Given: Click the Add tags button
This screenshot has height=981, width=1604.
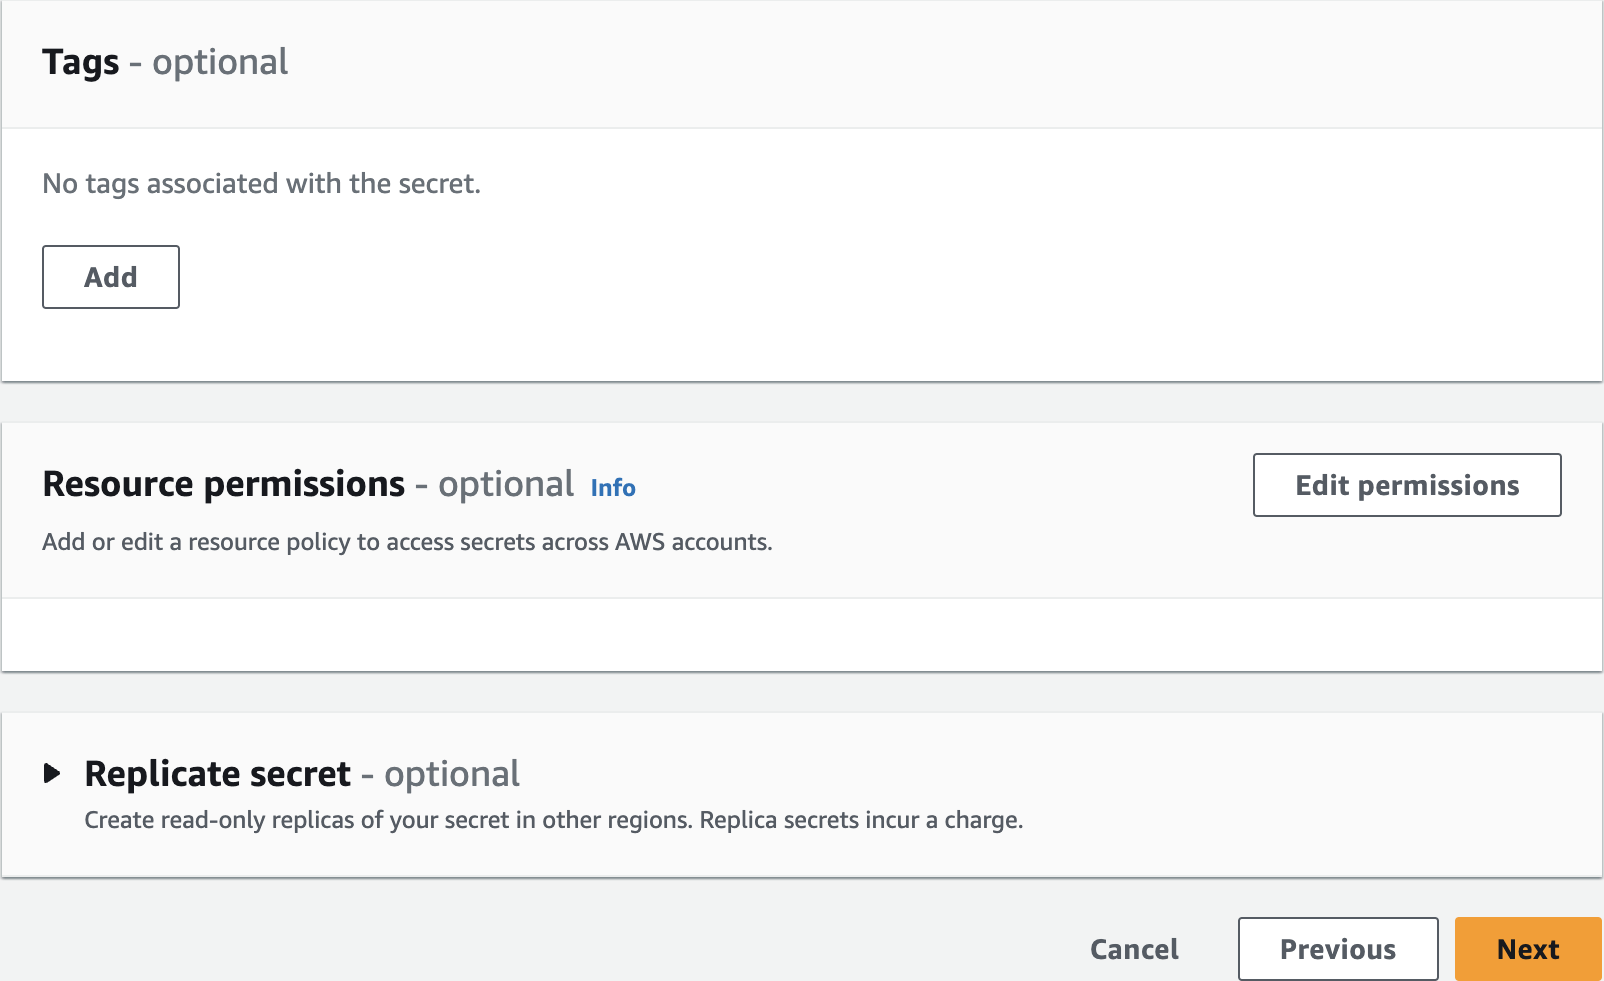Looking at the screenshot, I should click(x=110, y=277).
